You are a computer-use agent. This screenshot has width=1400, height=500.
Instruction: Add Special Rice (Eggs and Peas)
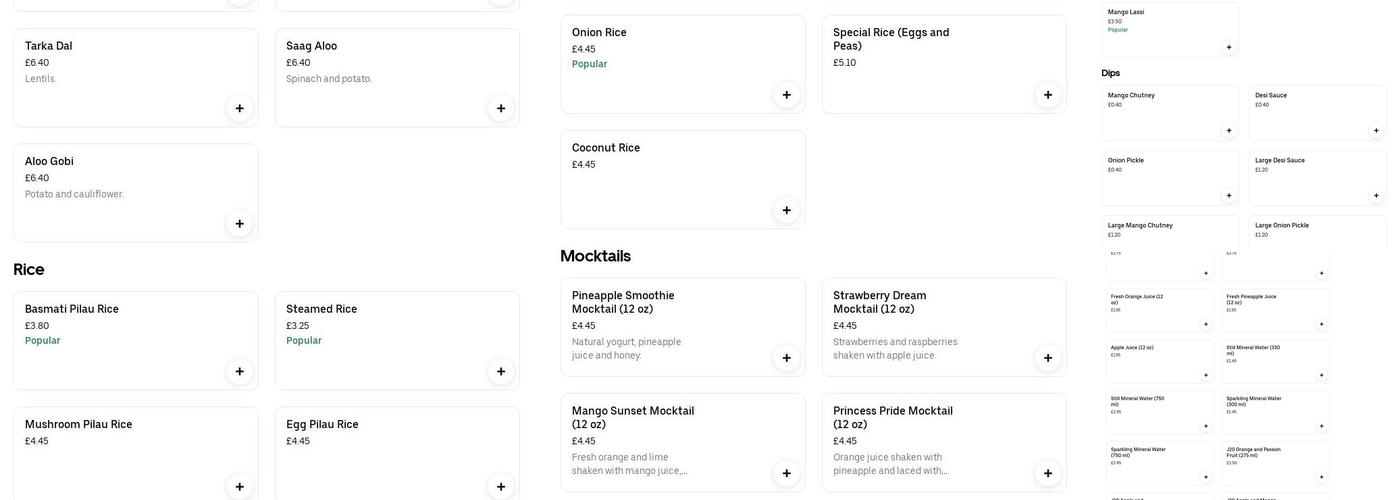pyautogui.click(x=1048, y=95)
